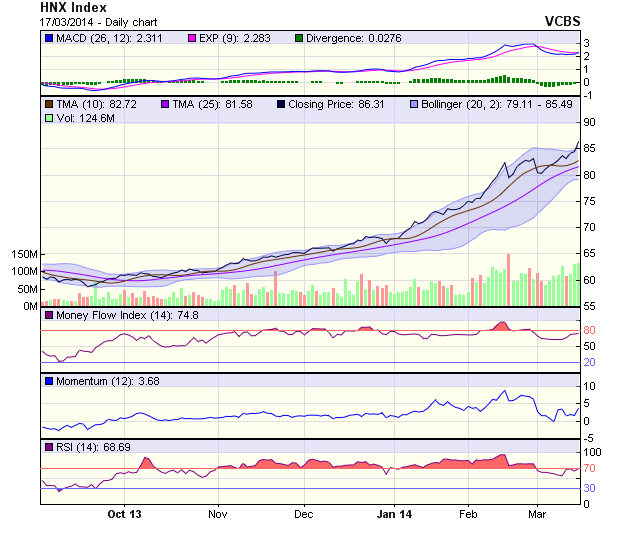Select the purple TMA (25) legend marker

(165, 103)
